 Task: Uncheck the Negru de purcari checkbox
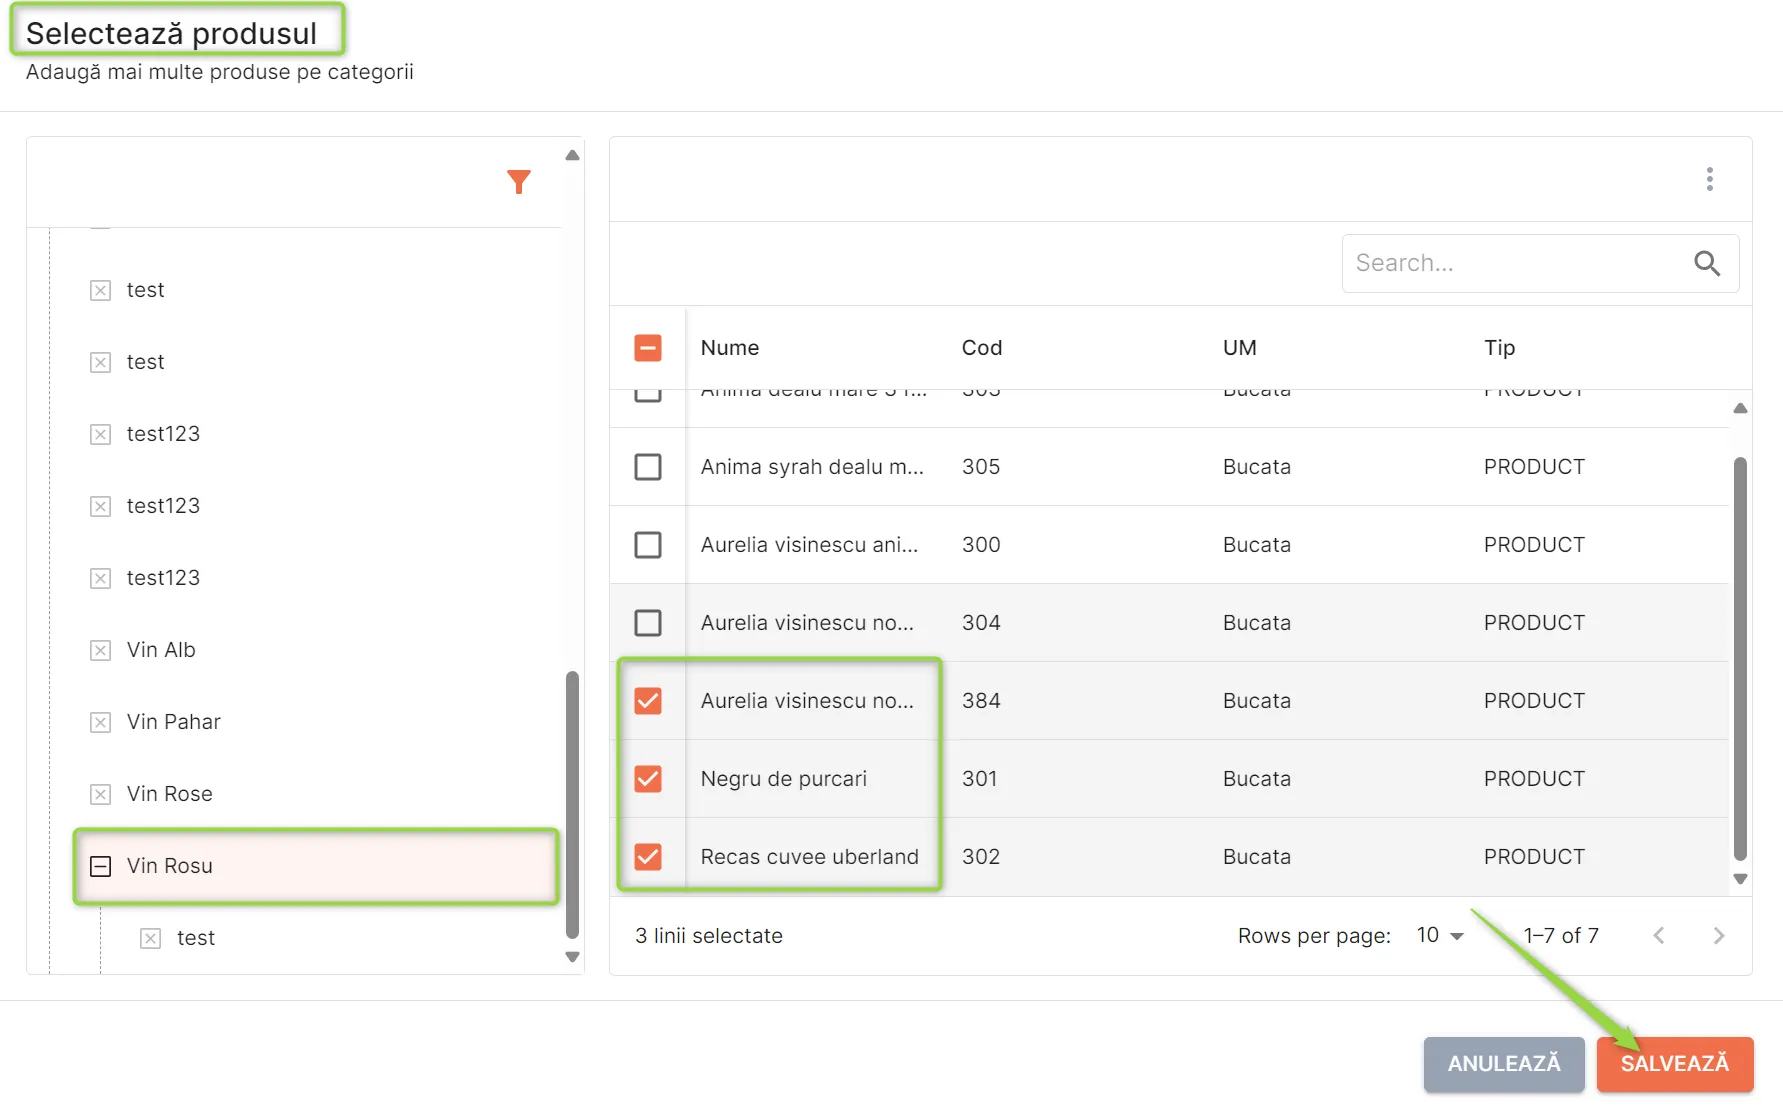(648, 779)
